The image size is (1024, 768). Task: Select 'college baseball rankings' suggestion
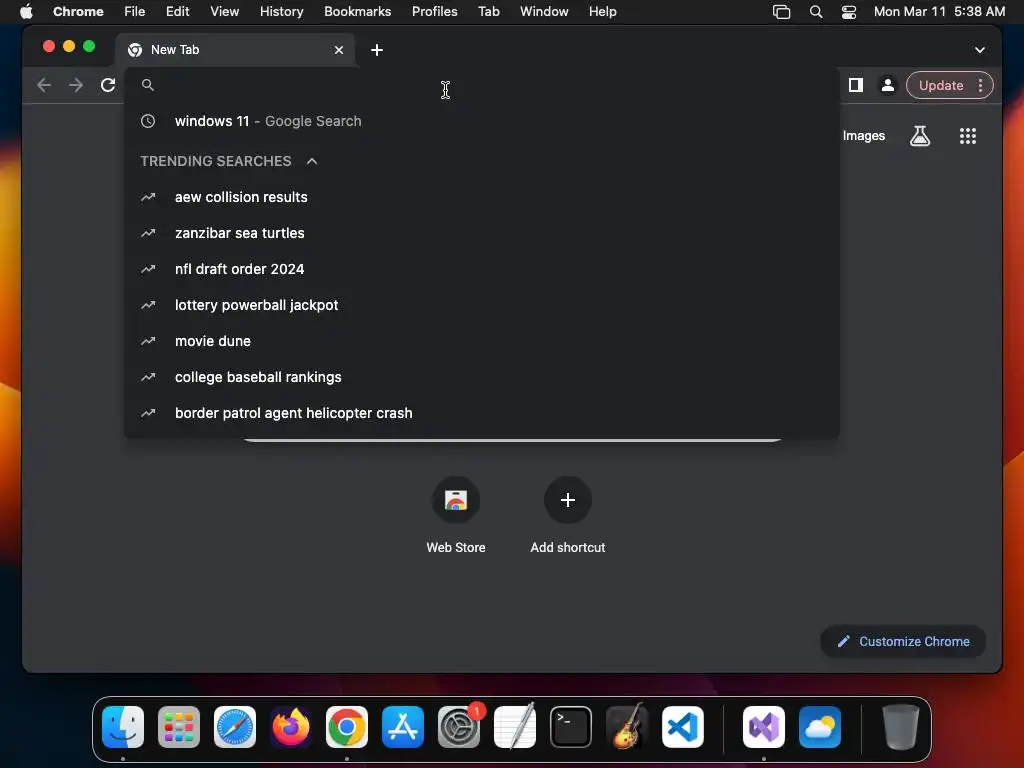coord(481,377)
